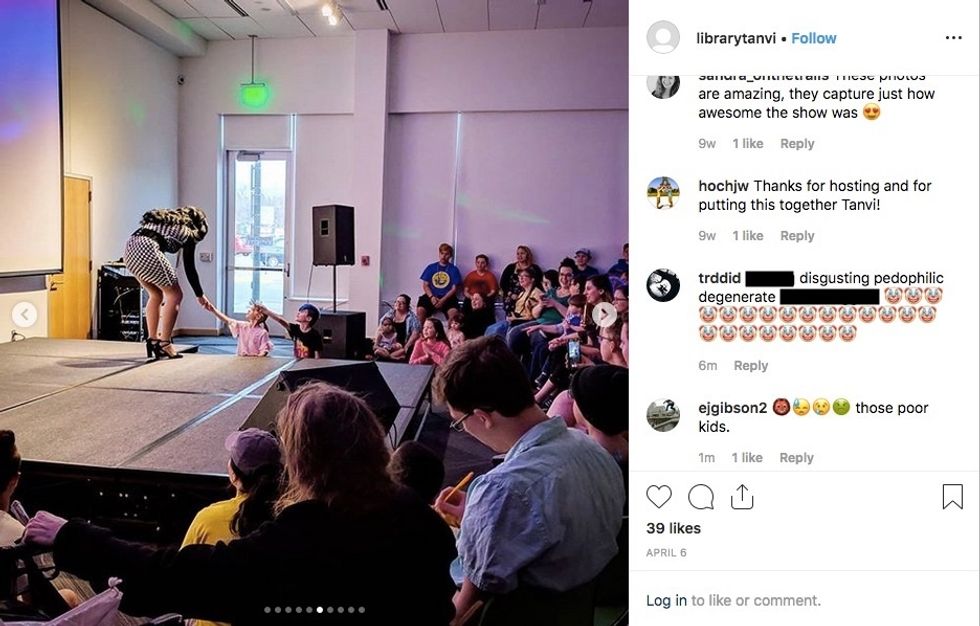This screenshot has height=626, width=980.
Task: View the 1 like on hochjw's comment
Action: [748, 236]
